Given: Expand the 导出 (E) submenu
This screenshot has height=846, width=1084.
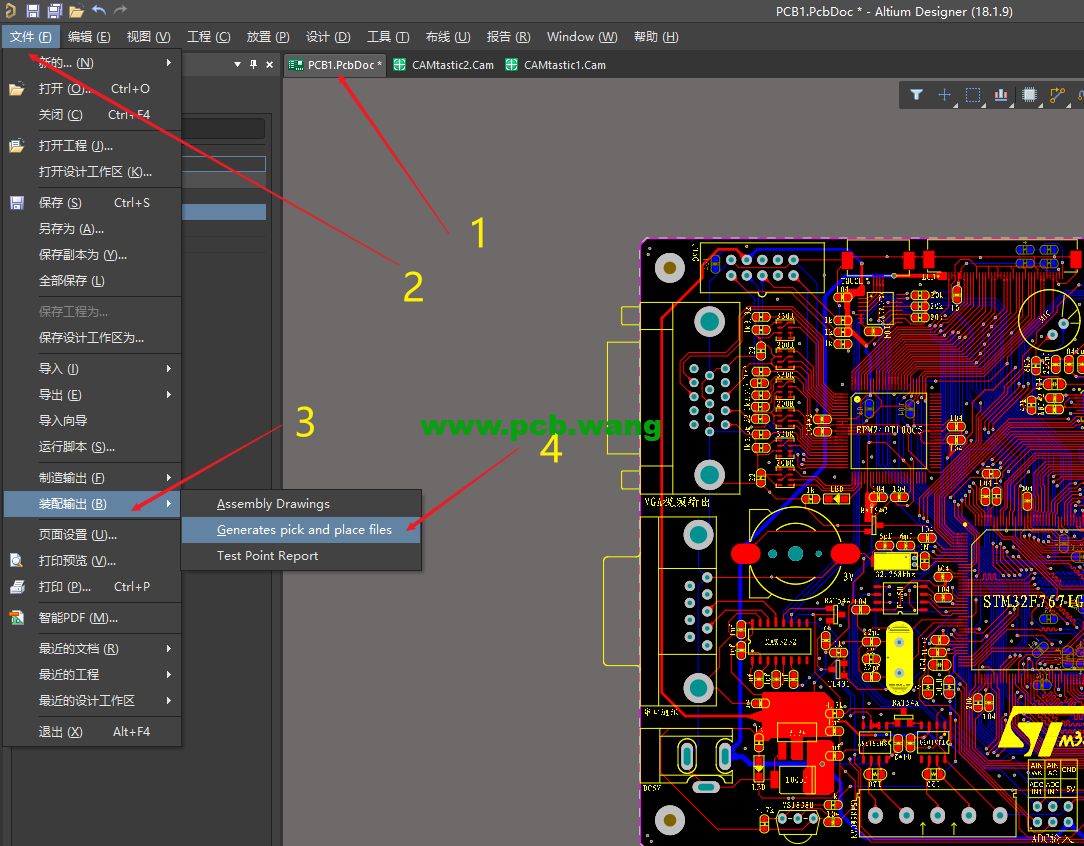Looking at the screenshot, I should 92,395.
